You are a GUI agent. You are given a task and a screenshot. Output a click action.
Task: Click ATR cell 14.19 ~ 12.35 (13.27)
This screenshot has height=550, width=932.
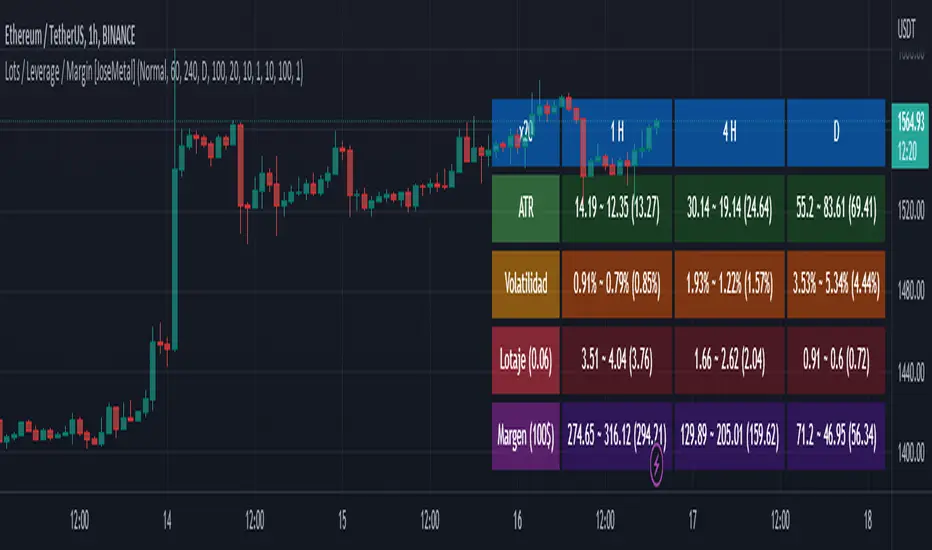617,208
